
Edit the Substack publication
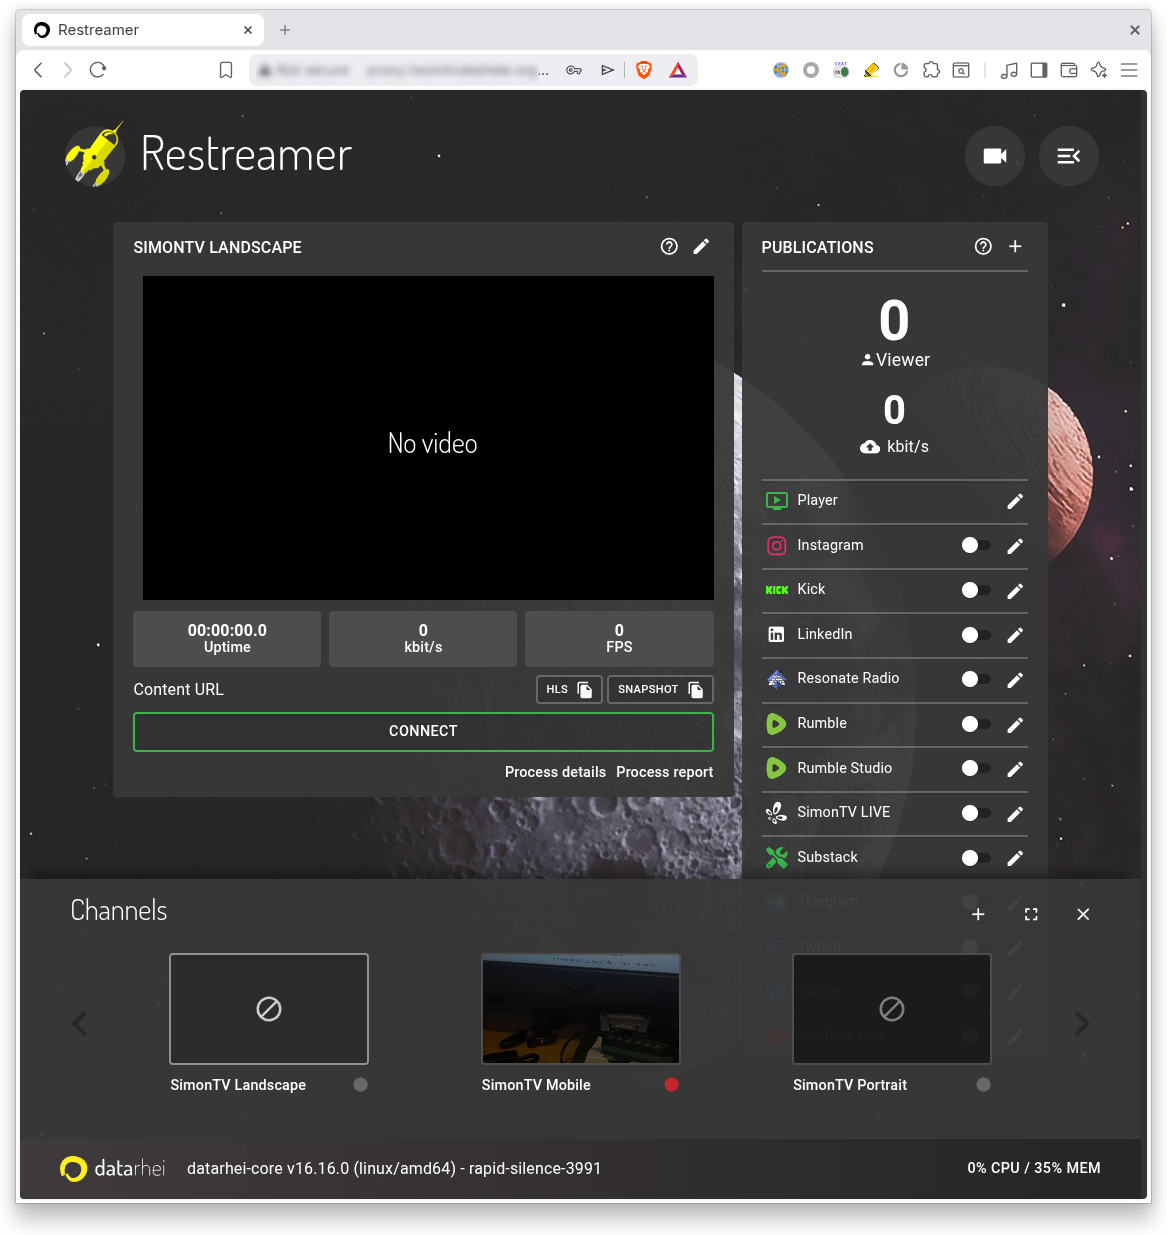(x=1015, y=858)
